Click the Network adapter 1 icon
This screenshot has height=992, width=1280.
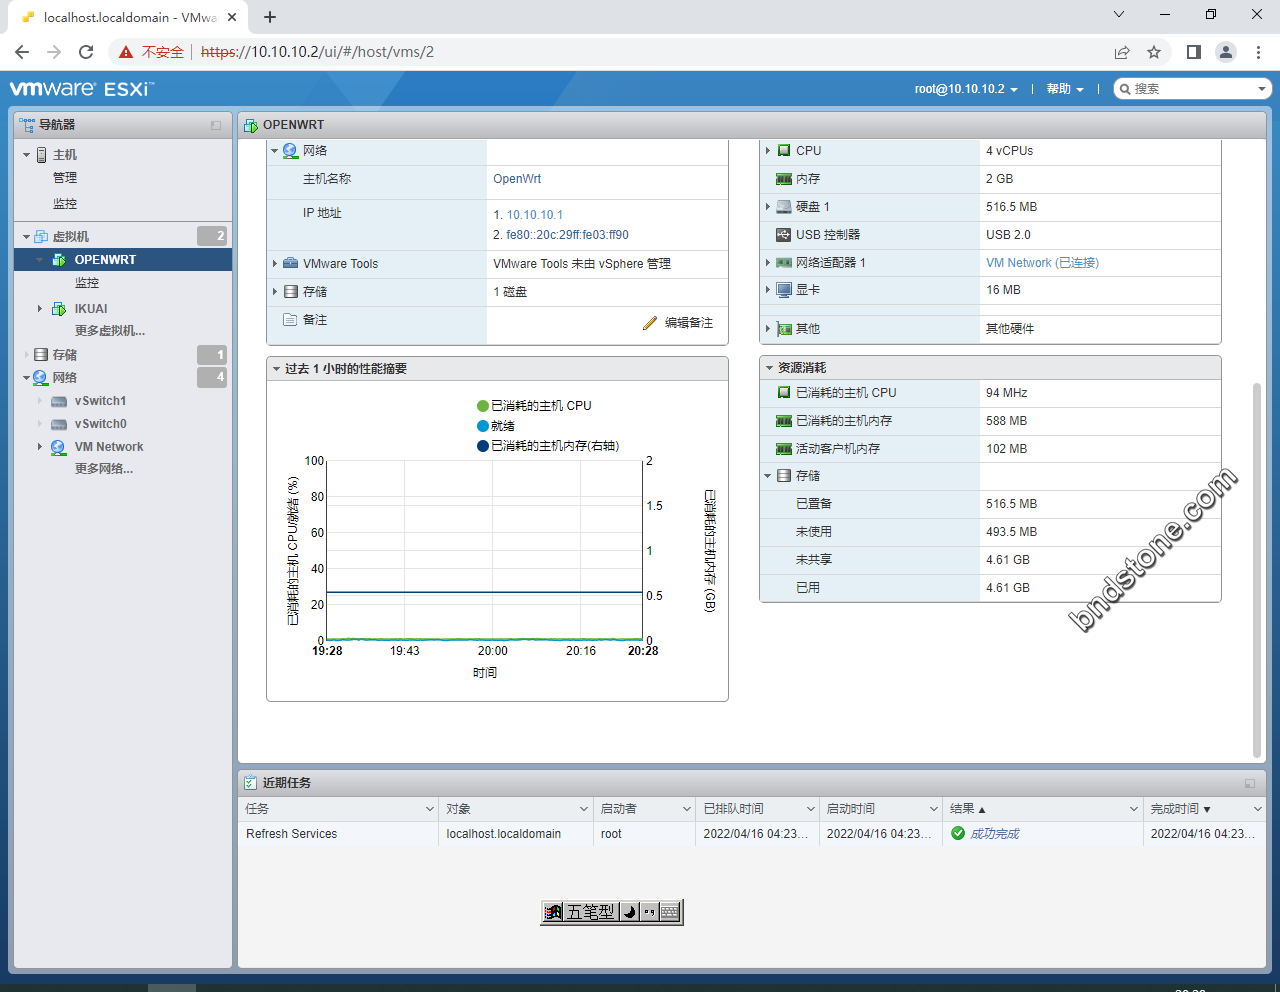784,263
